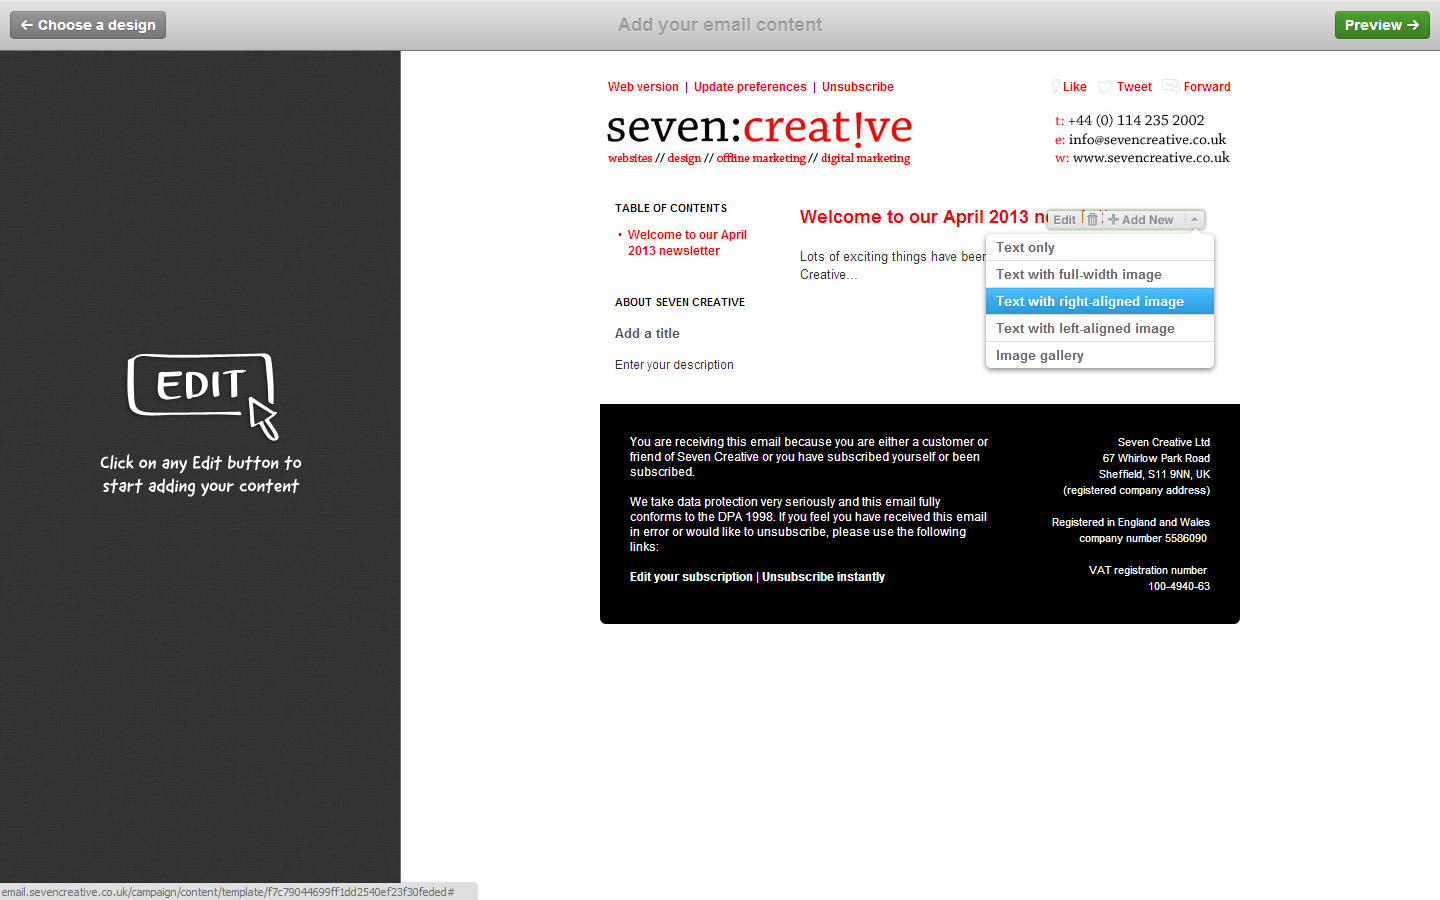Click the Forward envelope icon
Image resolution: width=1440 pixels, height=900 pixels.
[1170, 86]
